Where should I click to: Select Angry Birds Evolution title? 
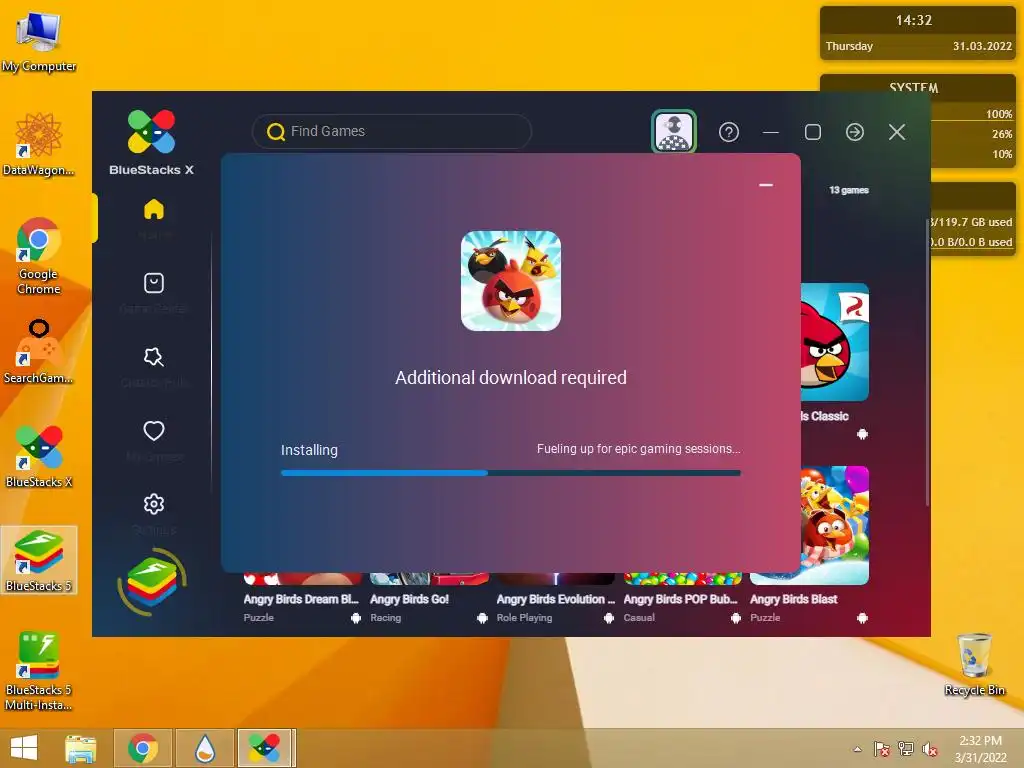coord(556,599)
